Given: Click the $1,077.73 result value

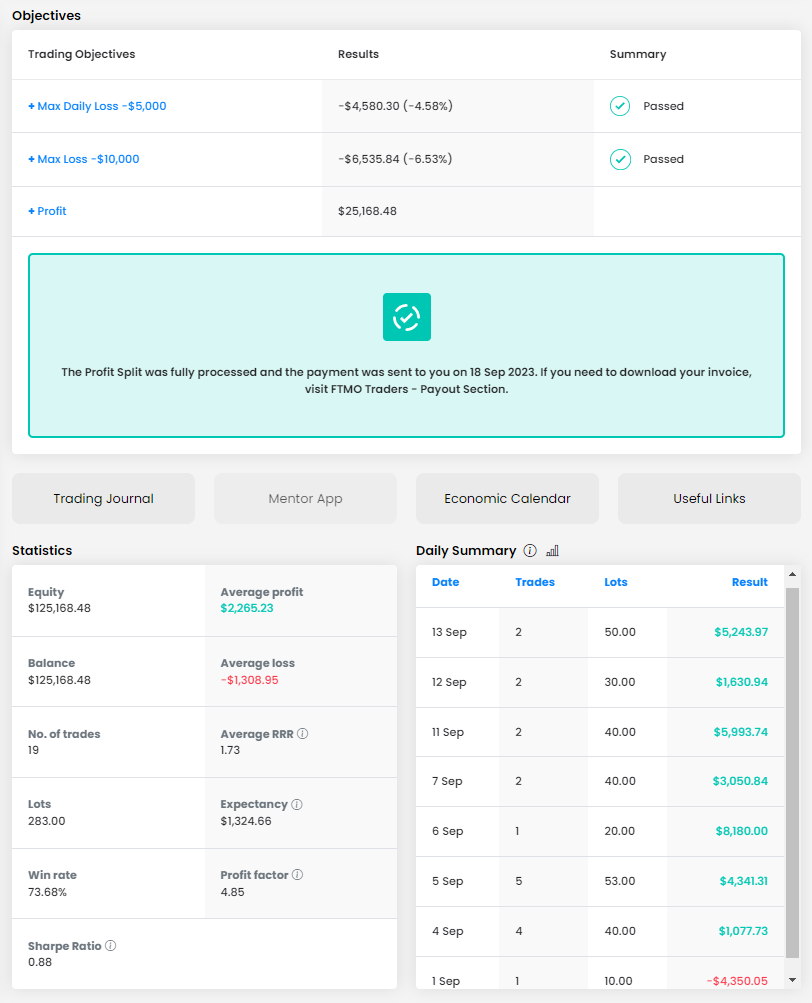Looking at the screenshot, I should pyautogui.click(x=743, y=931).
